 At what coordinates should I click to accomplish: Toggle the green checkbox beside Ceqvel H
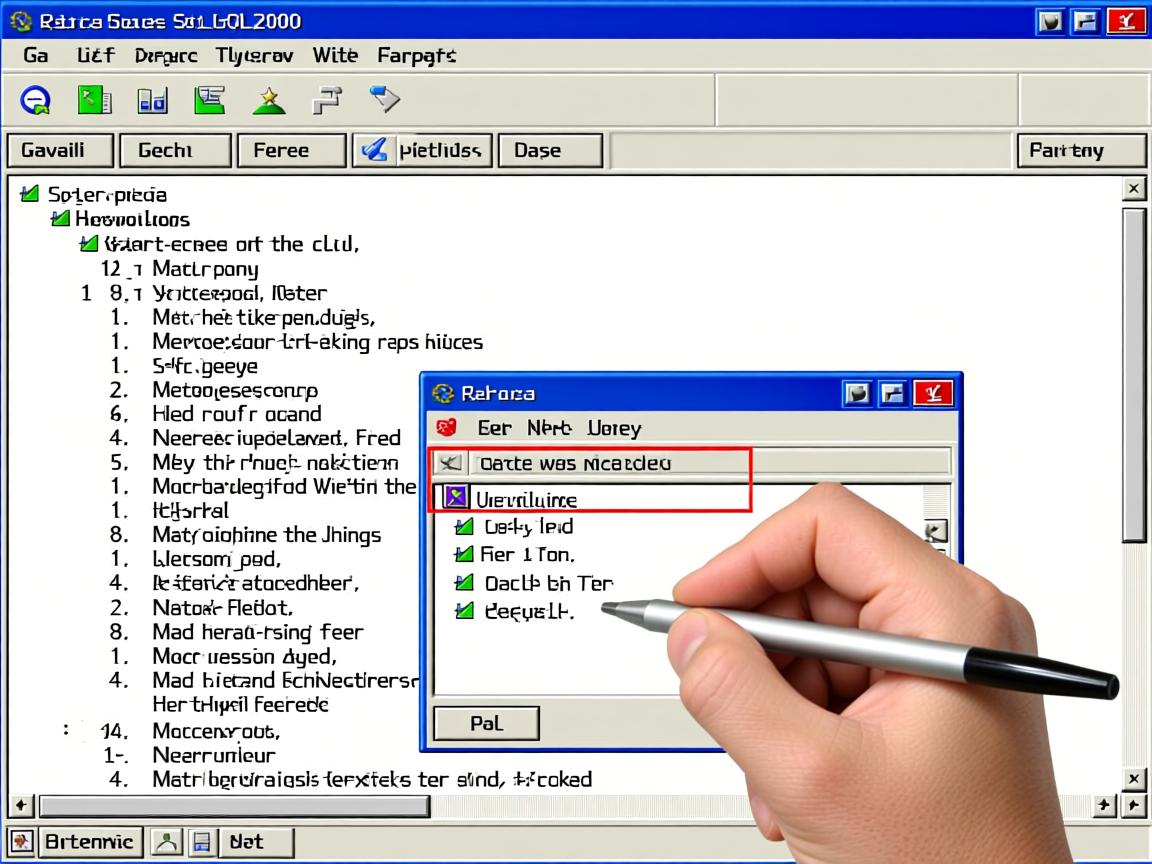tap(464, 610)
